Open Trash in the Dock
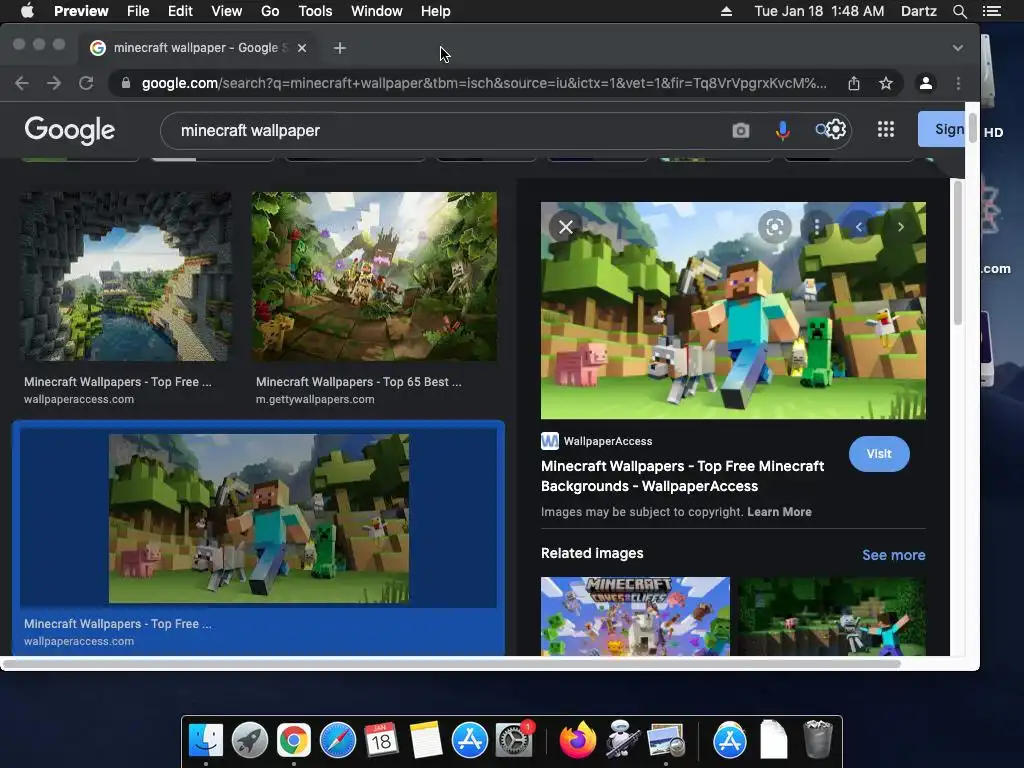 pos(817,739)
